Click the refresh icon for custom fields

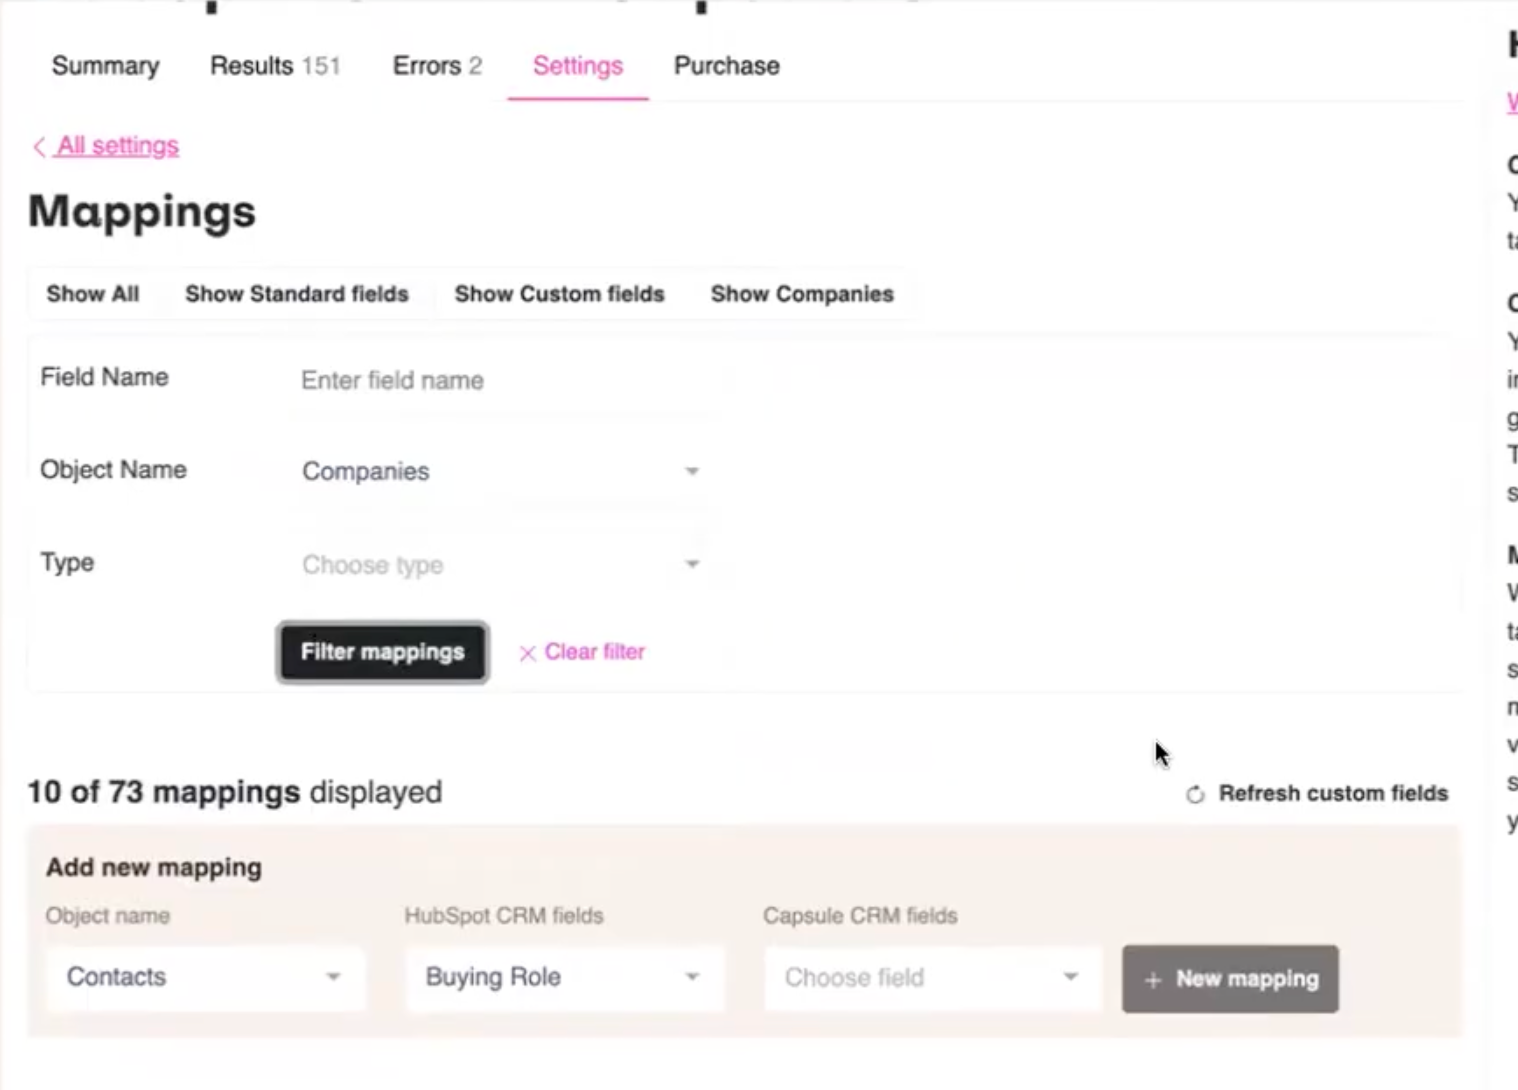point(1195,795)
